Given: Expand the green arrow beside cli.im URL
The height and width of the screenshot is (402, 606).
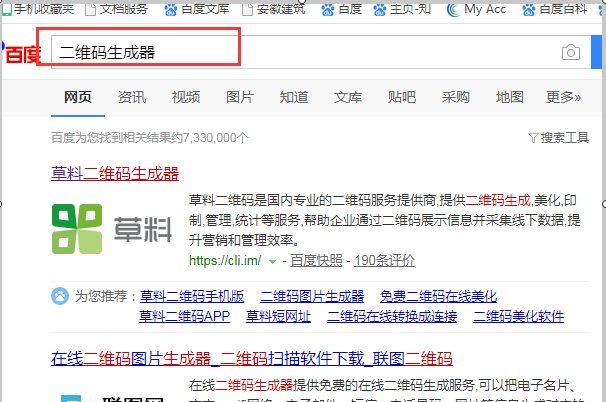Looking at the screenshot, I should point(272,262).
